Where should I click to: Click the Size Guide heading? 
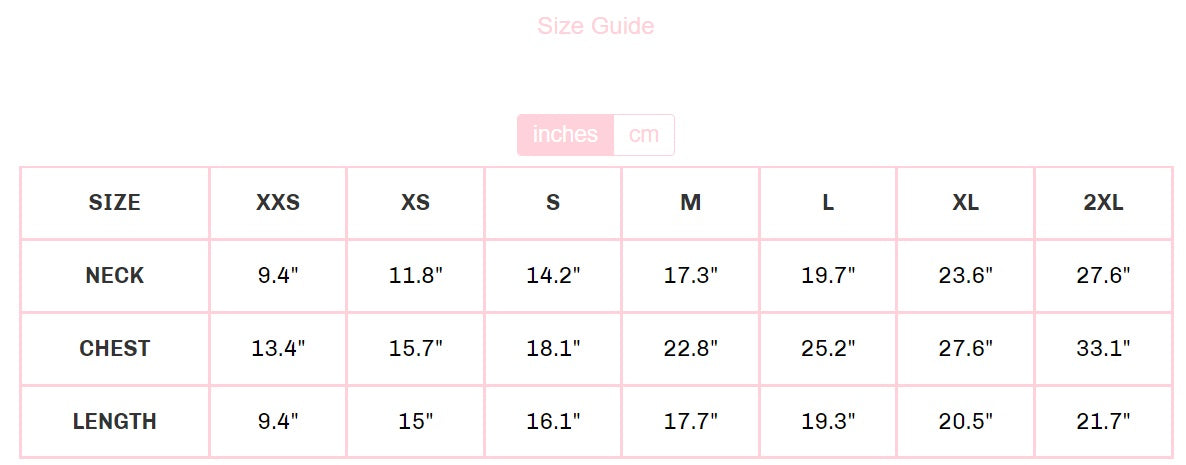tap(595, 26)
